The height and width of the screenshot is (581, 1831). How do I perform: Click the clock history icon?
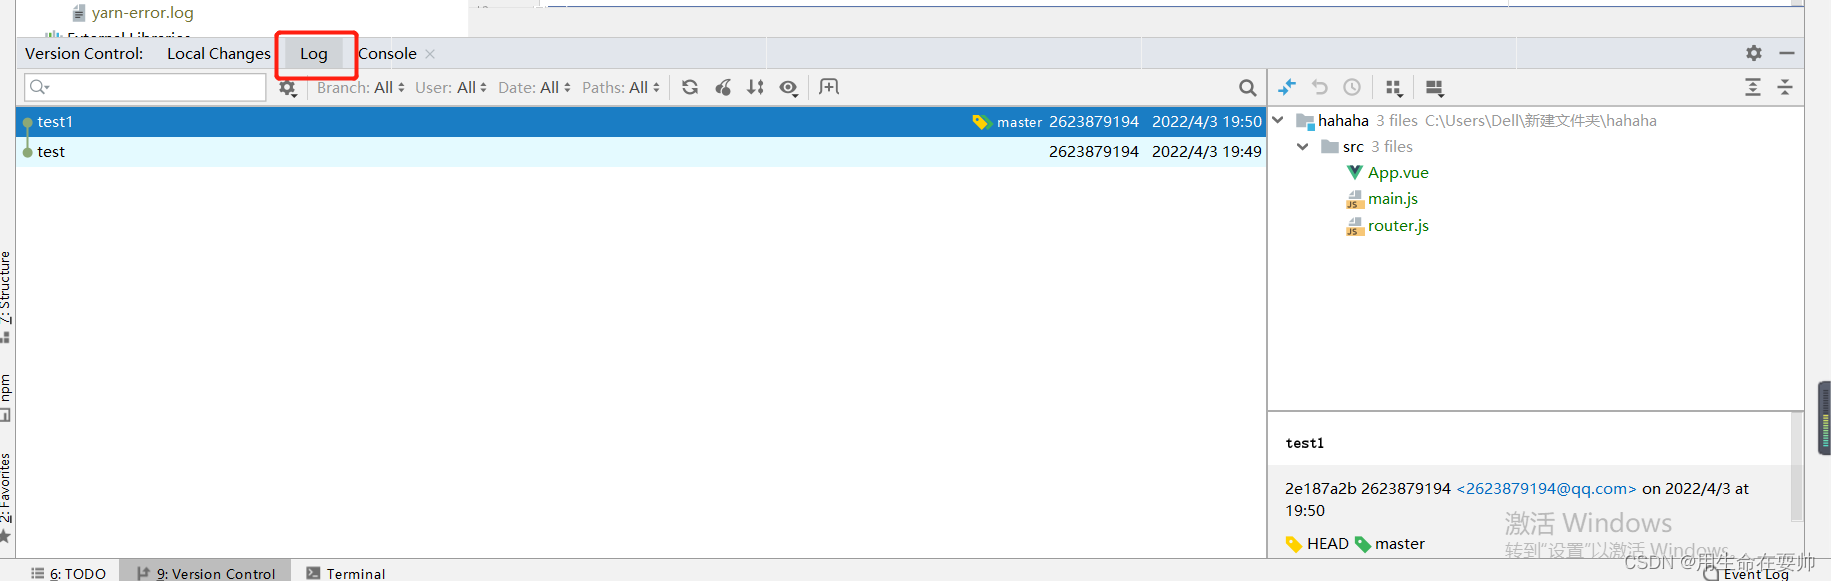(1352, 88)
